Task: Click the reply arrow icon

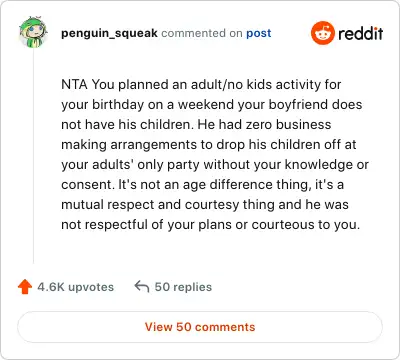Action: click(142, 287)
